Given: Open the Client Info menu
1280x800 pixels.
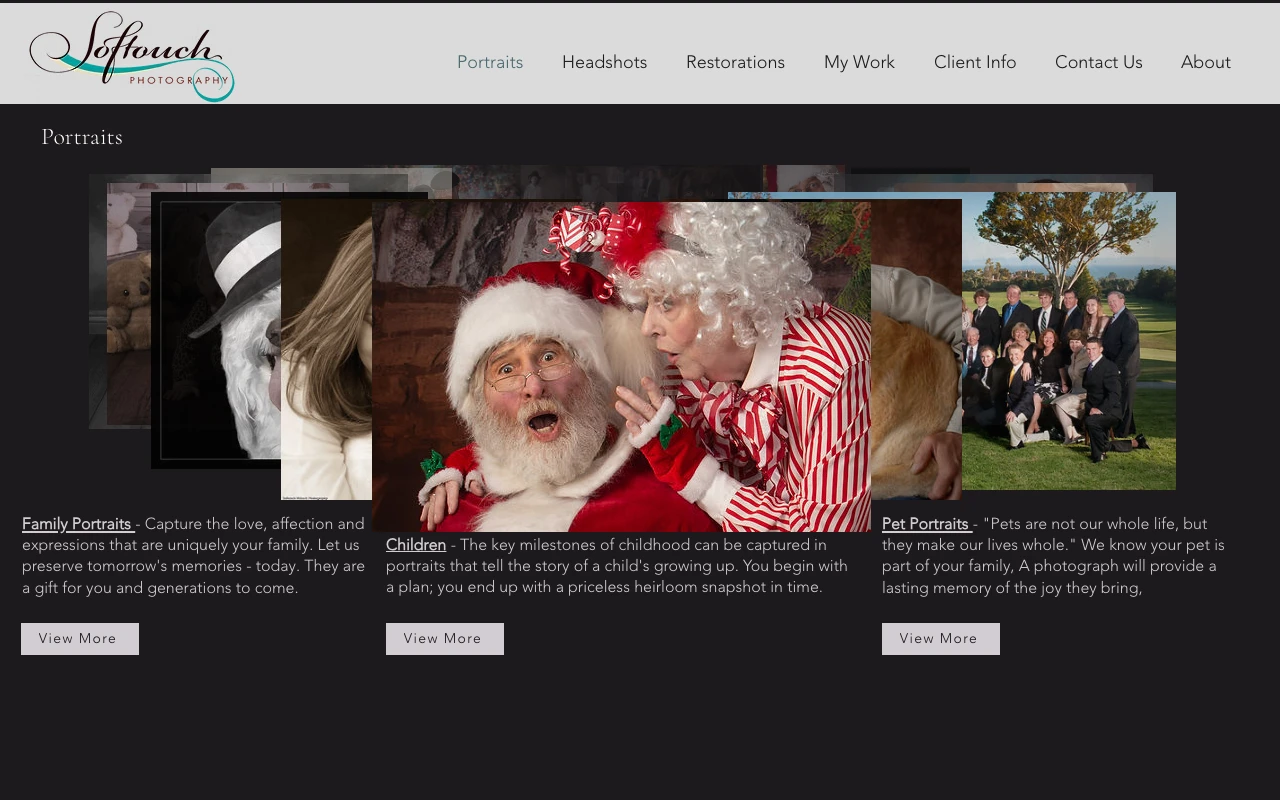Looking at the screenshot, I should click(x=975, y=62).
